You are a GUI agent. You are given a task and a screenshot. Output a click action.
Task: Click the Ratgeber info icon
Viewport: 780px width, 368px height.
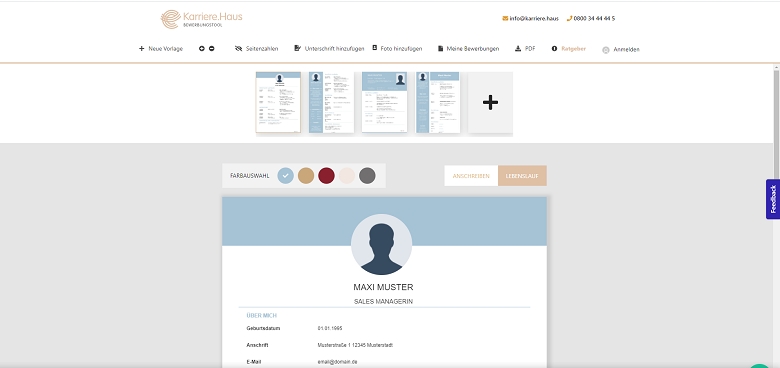554,49
